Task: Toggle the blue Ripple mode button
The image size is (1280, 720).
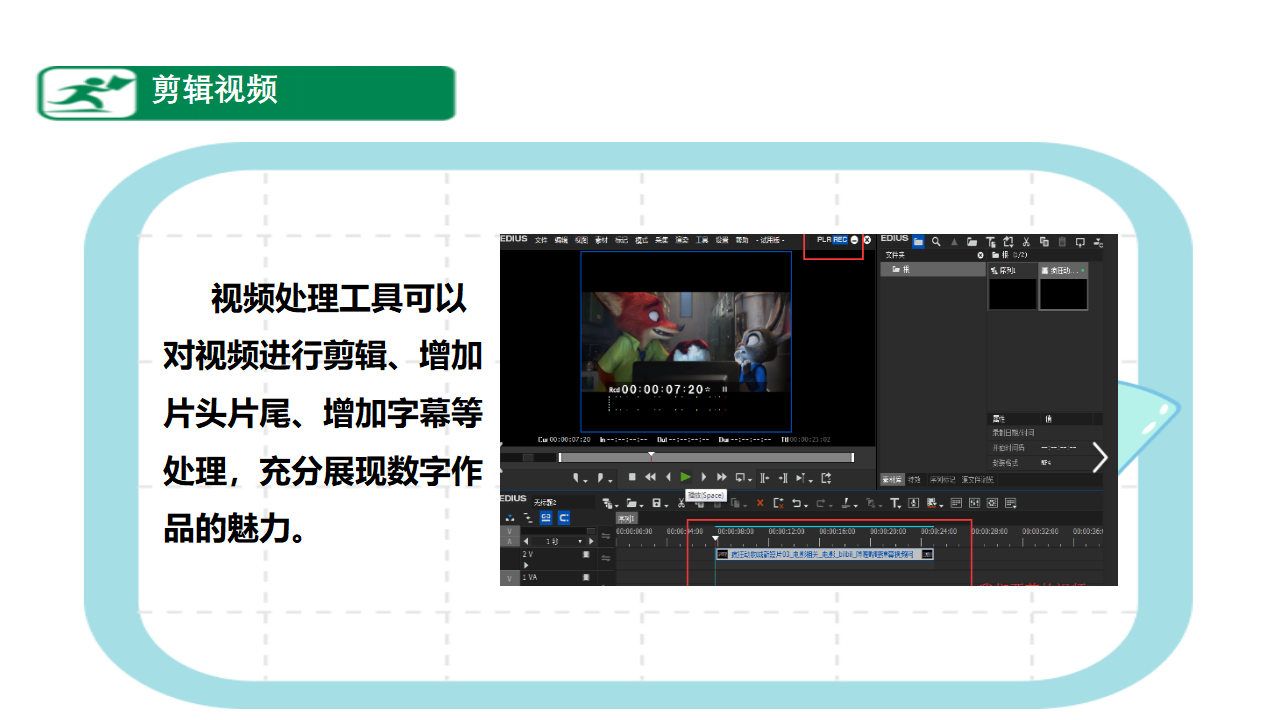Action: (x=546, y=517)
